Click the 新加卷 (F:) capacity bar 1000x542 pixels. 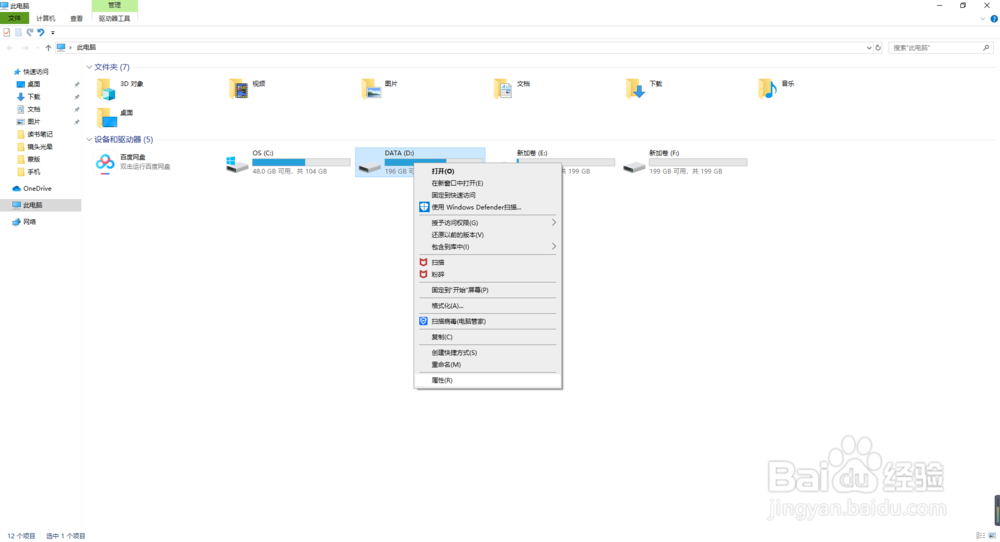[x=698, y=163]
